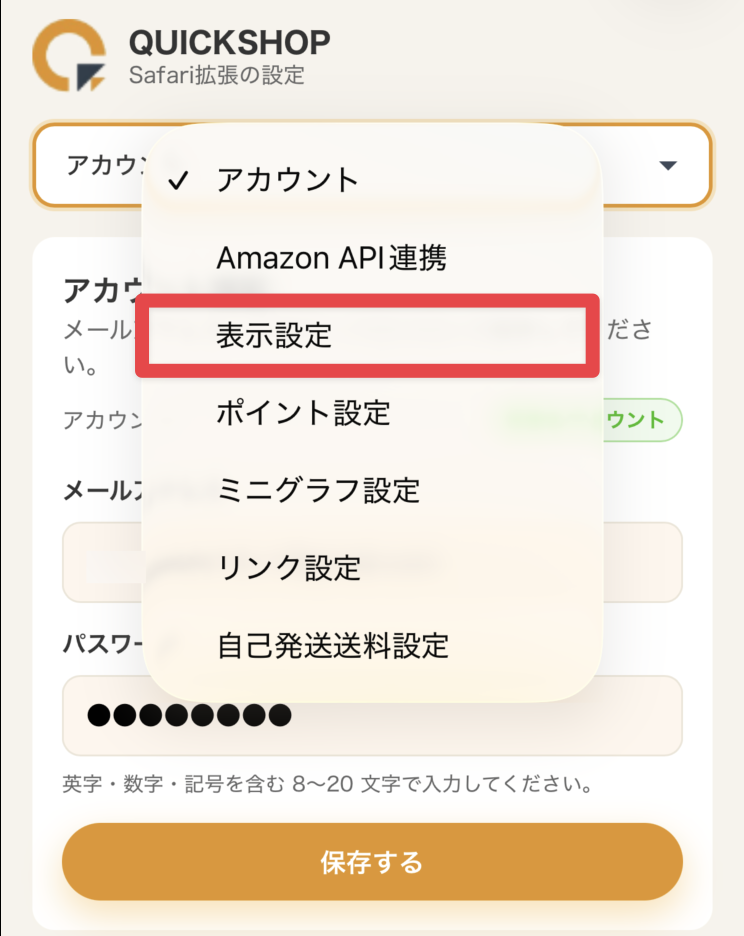Switch to ミニグラフ設定 section
The image size is (744, 936).
[318, 491]
